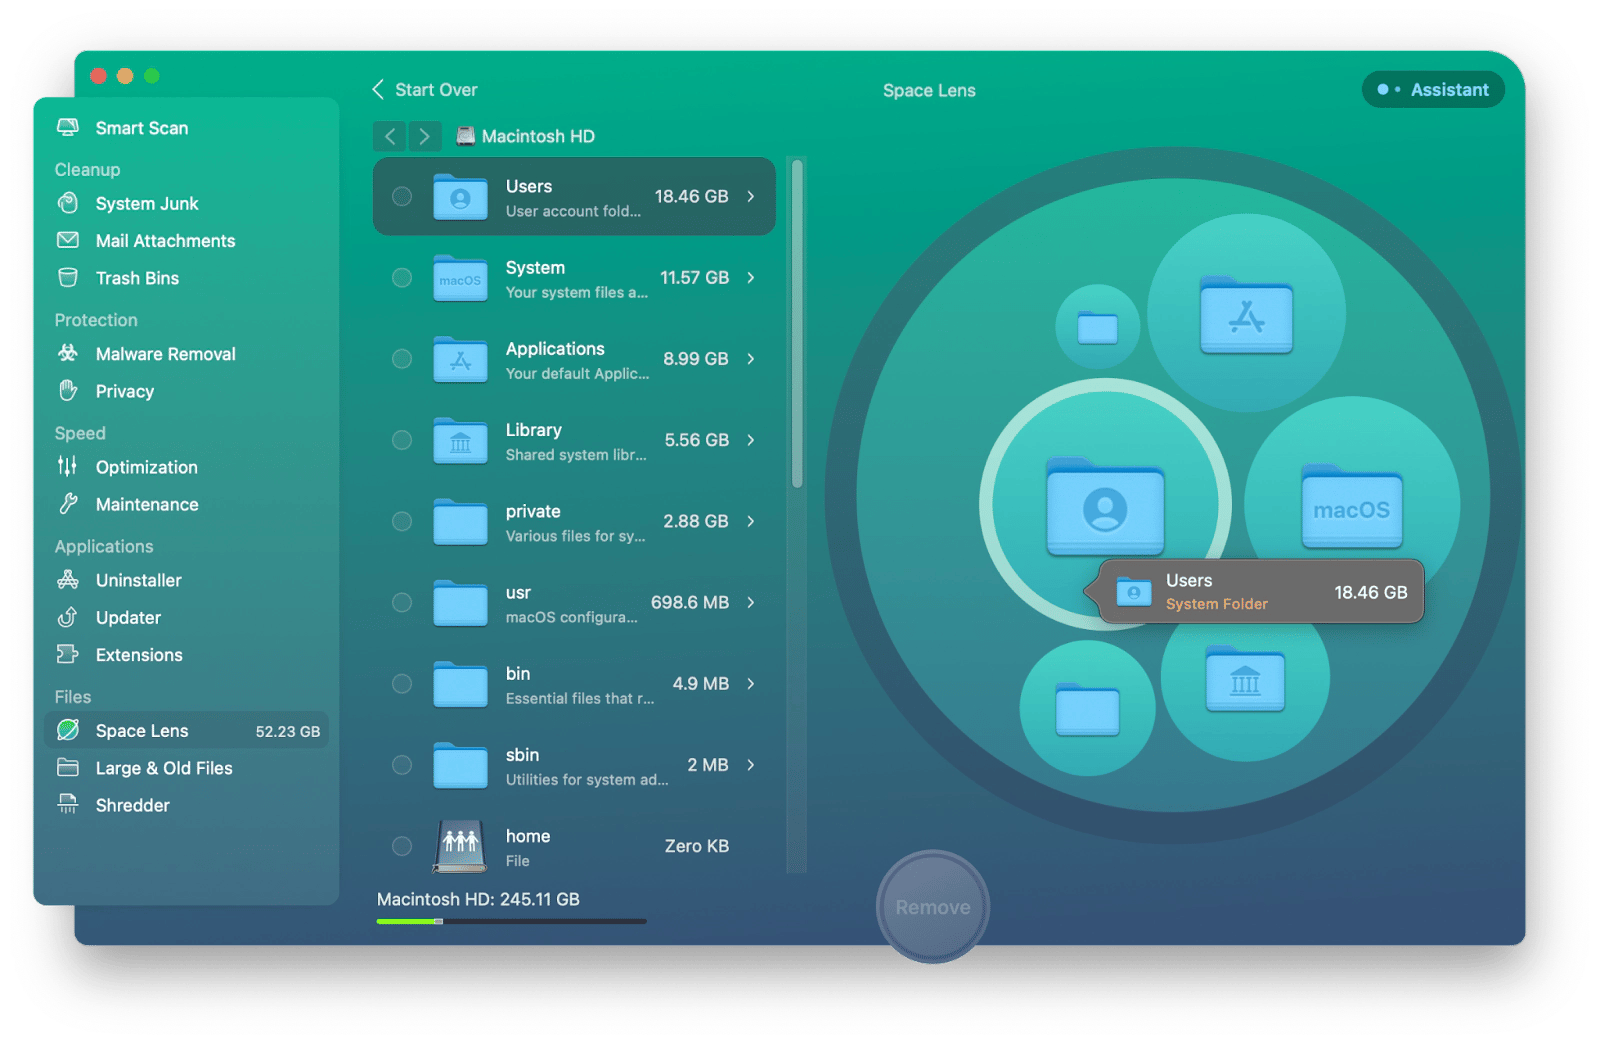Click the Privacy hand icon
The image size is (1600, 1044).
(x=68, y=390)
